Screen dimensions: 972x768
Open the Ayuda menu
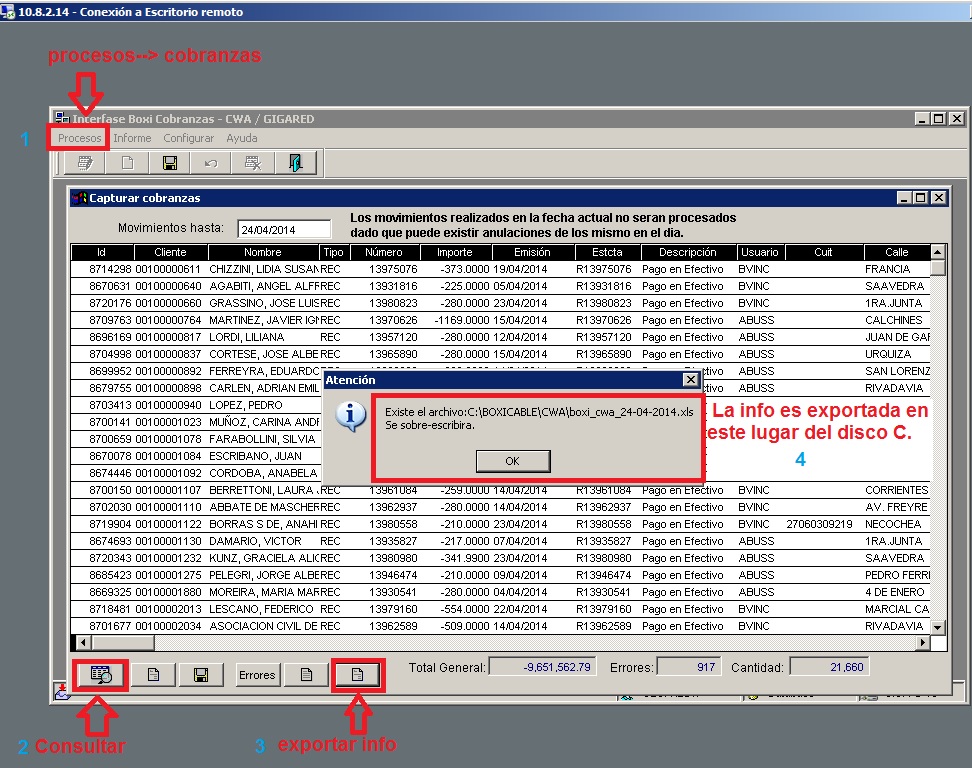241,138
